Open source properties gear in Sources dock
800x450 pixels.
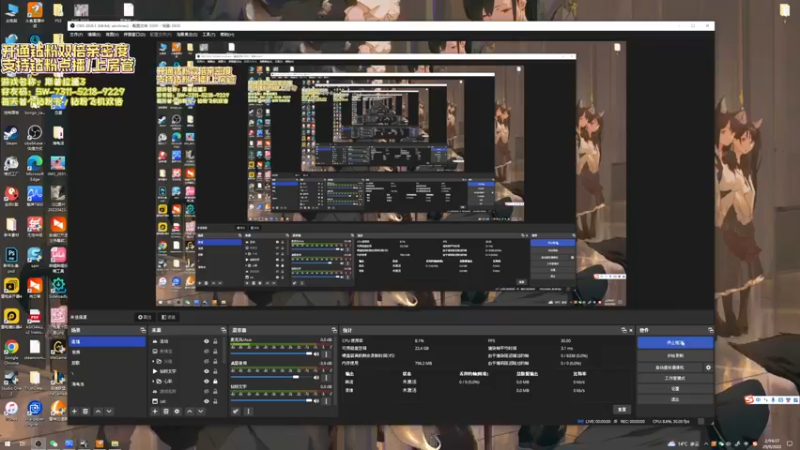[178, 411]
